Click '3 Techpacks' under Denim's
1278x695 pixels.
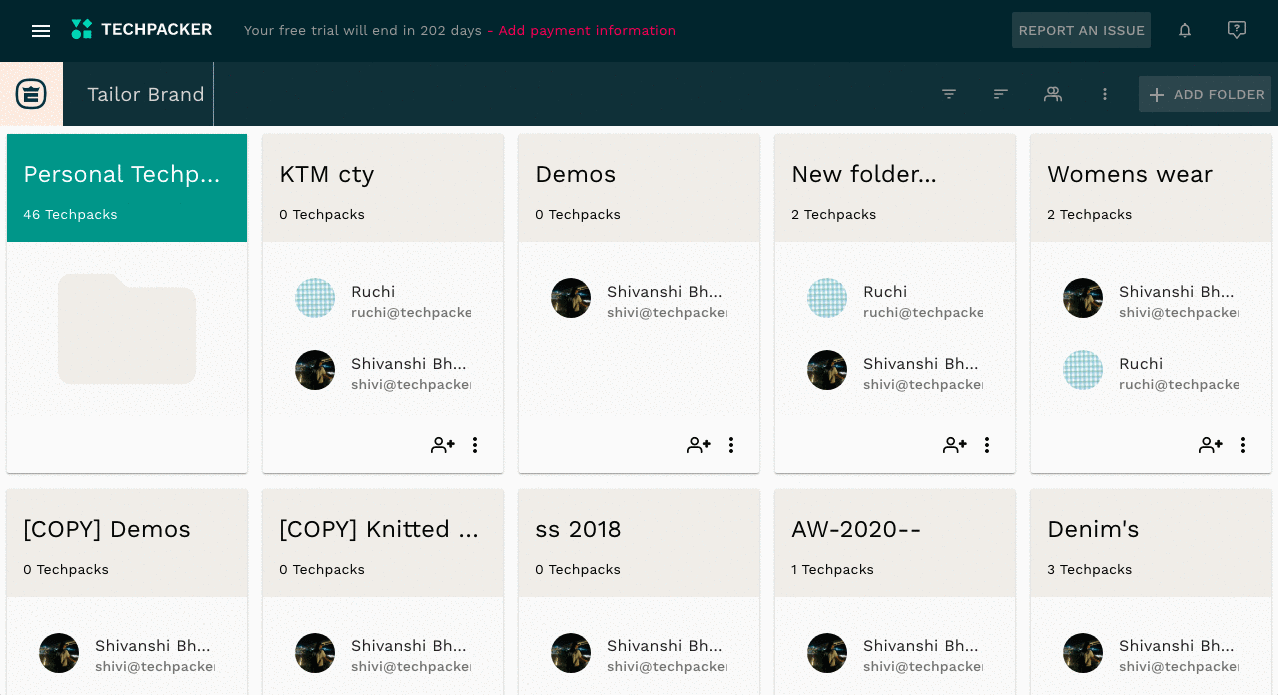click(1090, 570)
